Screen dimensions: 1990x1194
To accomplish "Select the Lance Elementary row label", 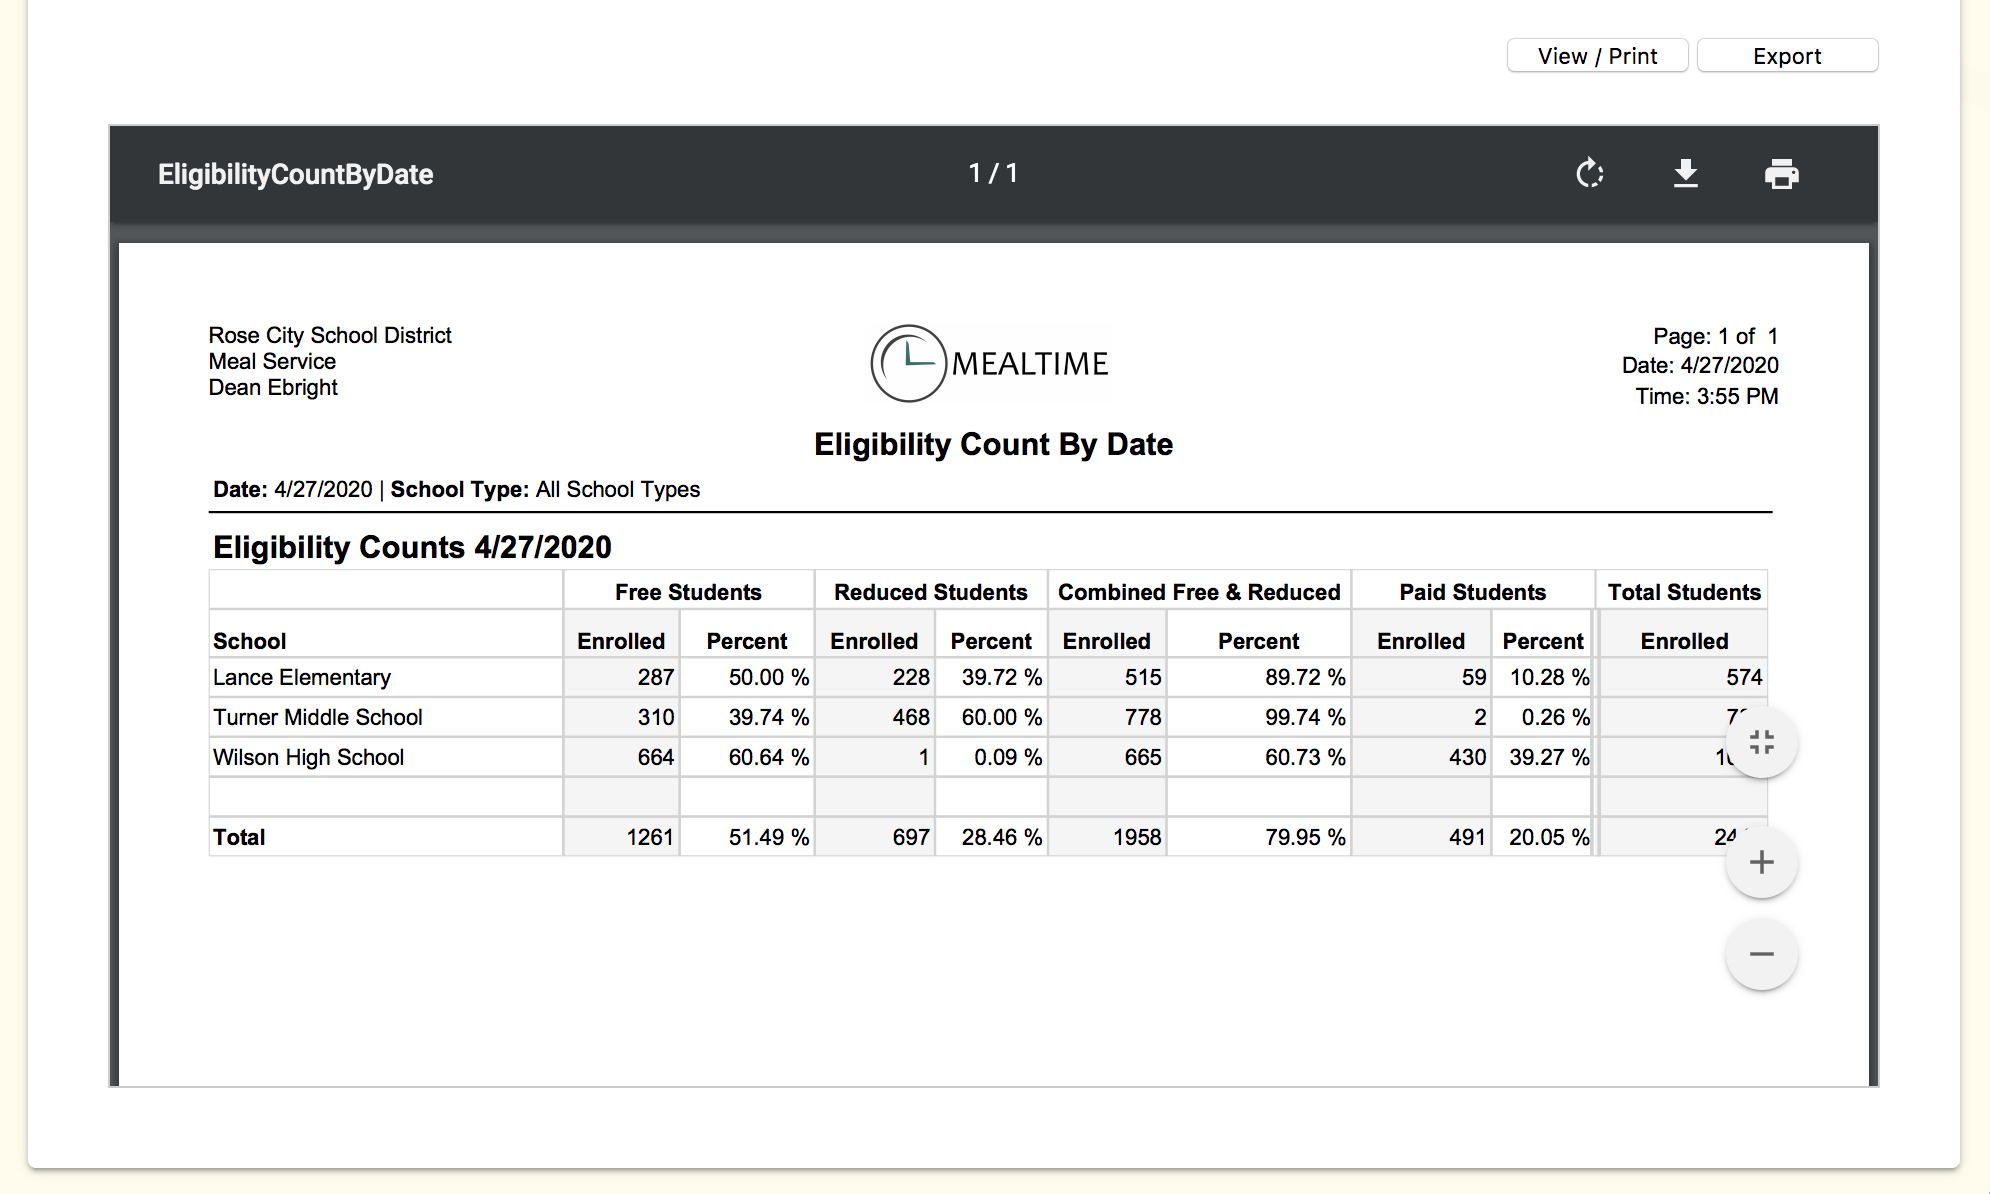I will (301, 677).
